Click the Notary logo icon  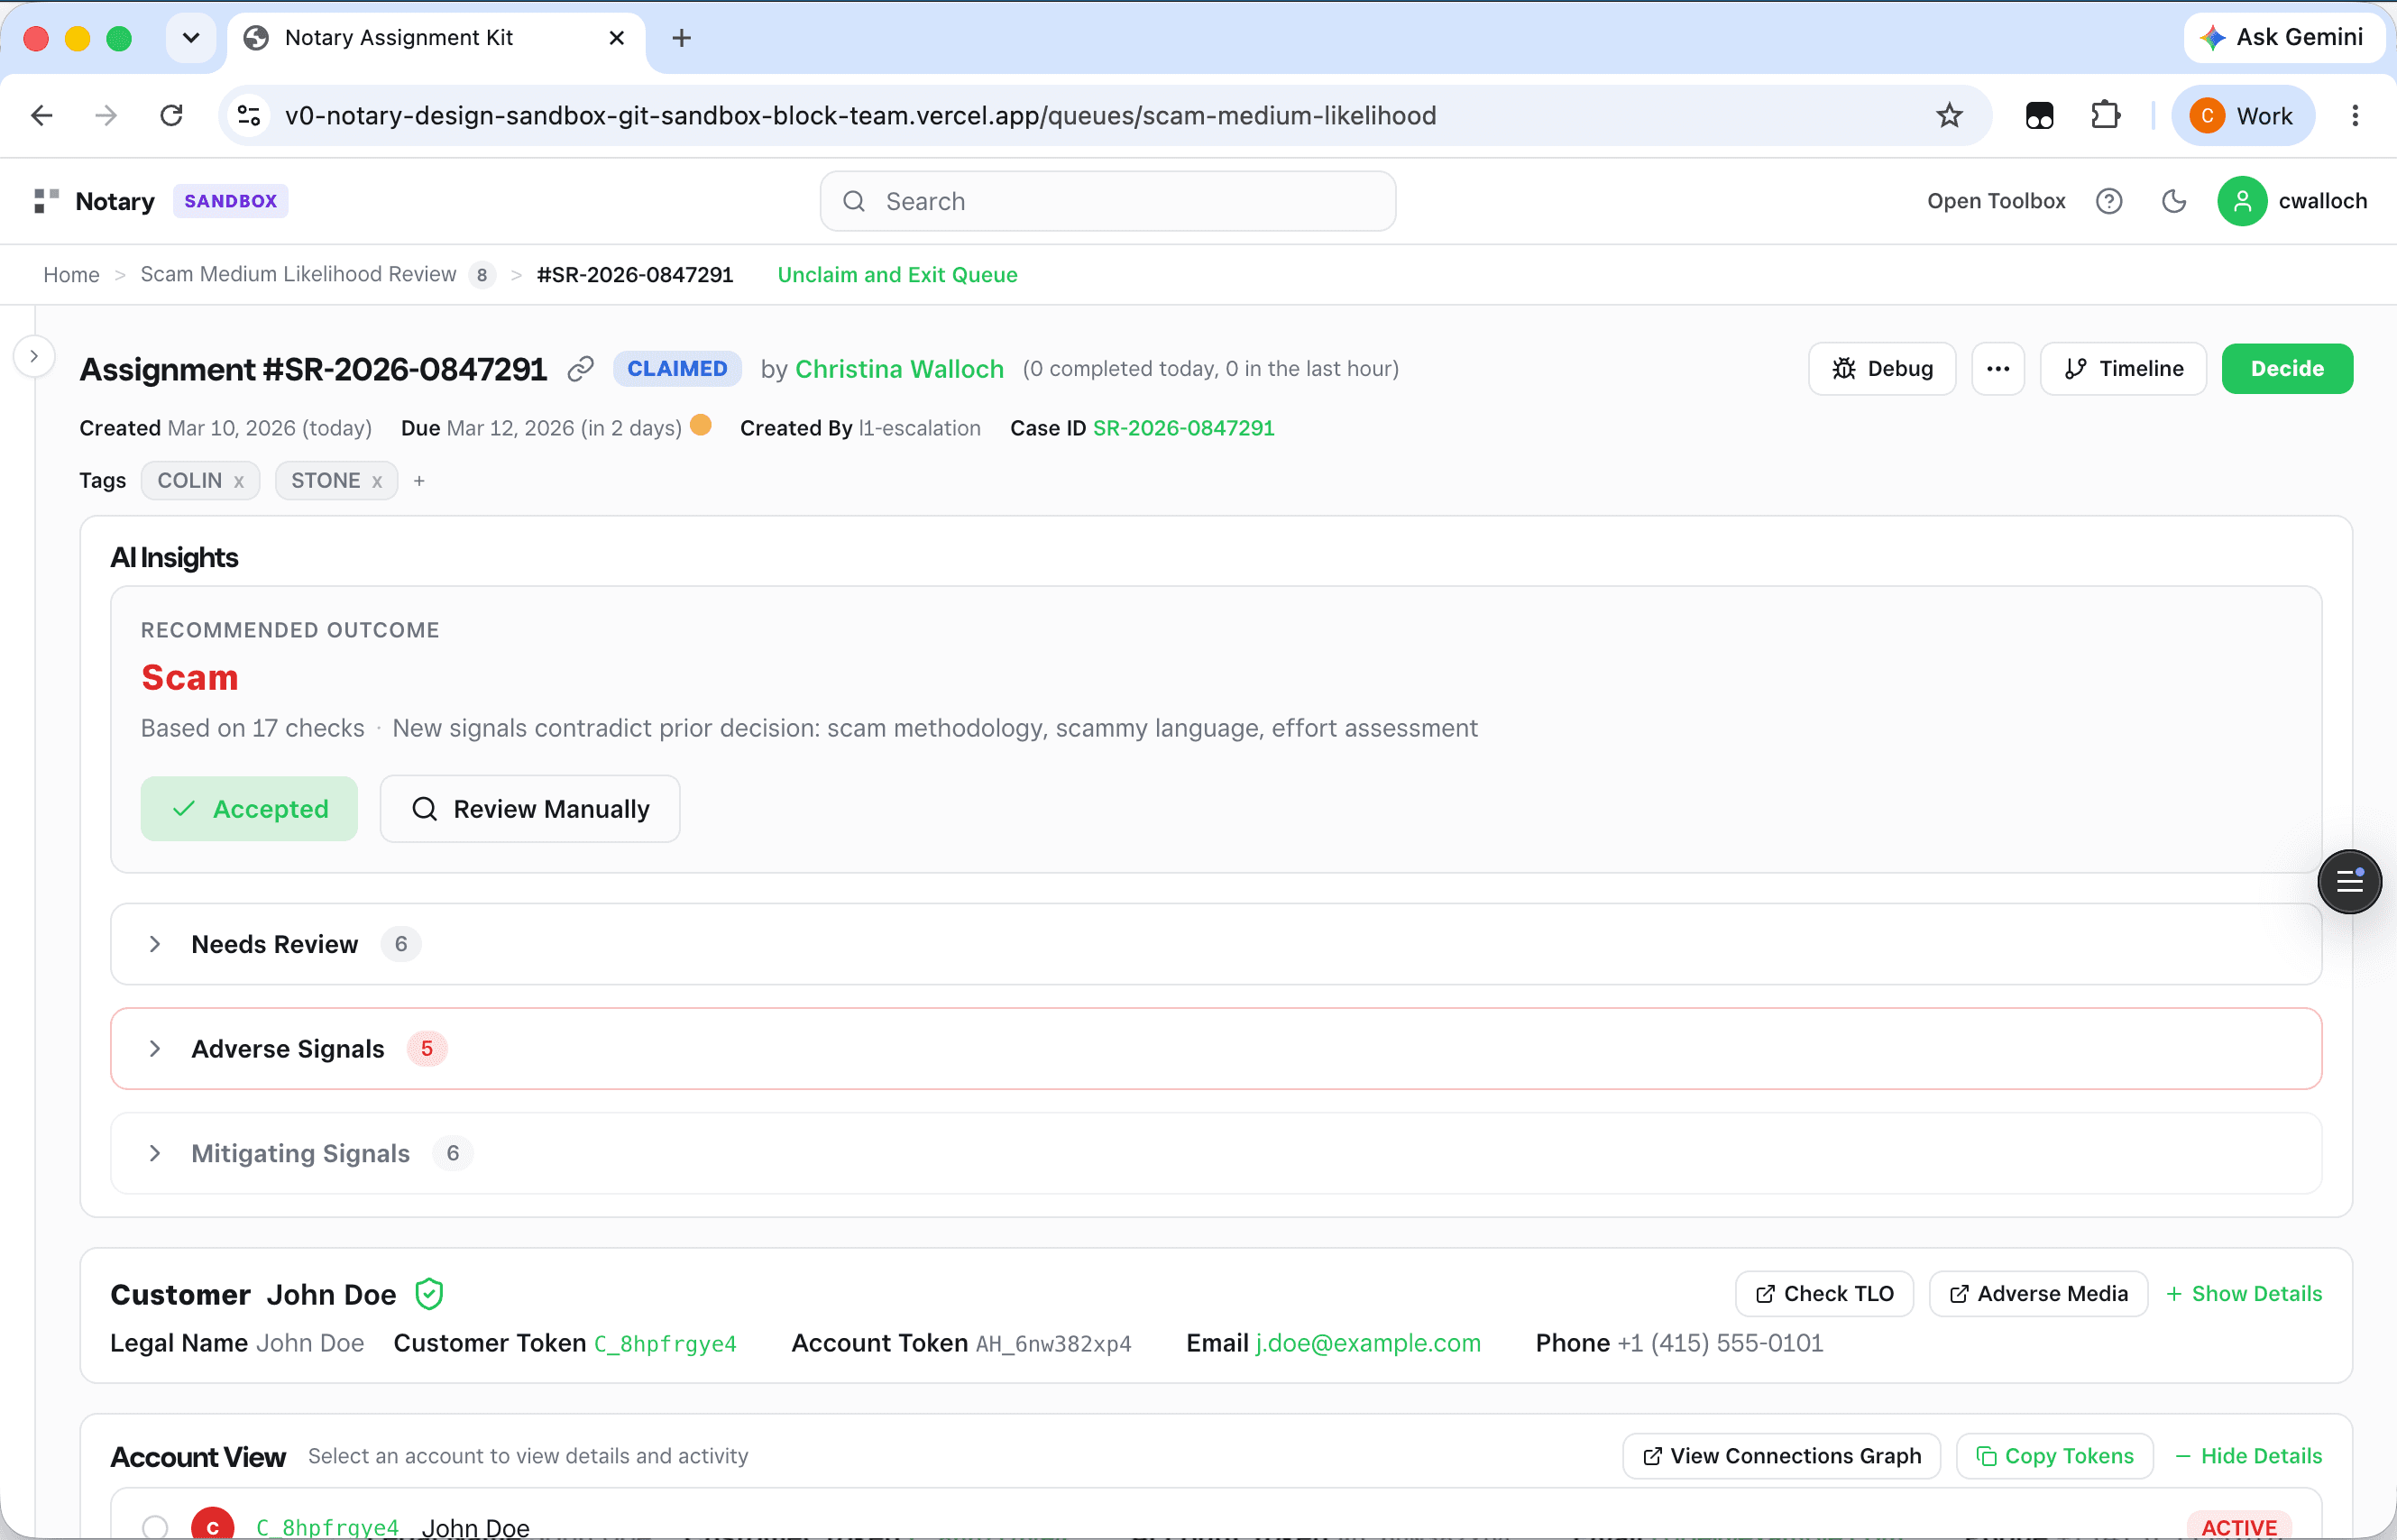46,201
